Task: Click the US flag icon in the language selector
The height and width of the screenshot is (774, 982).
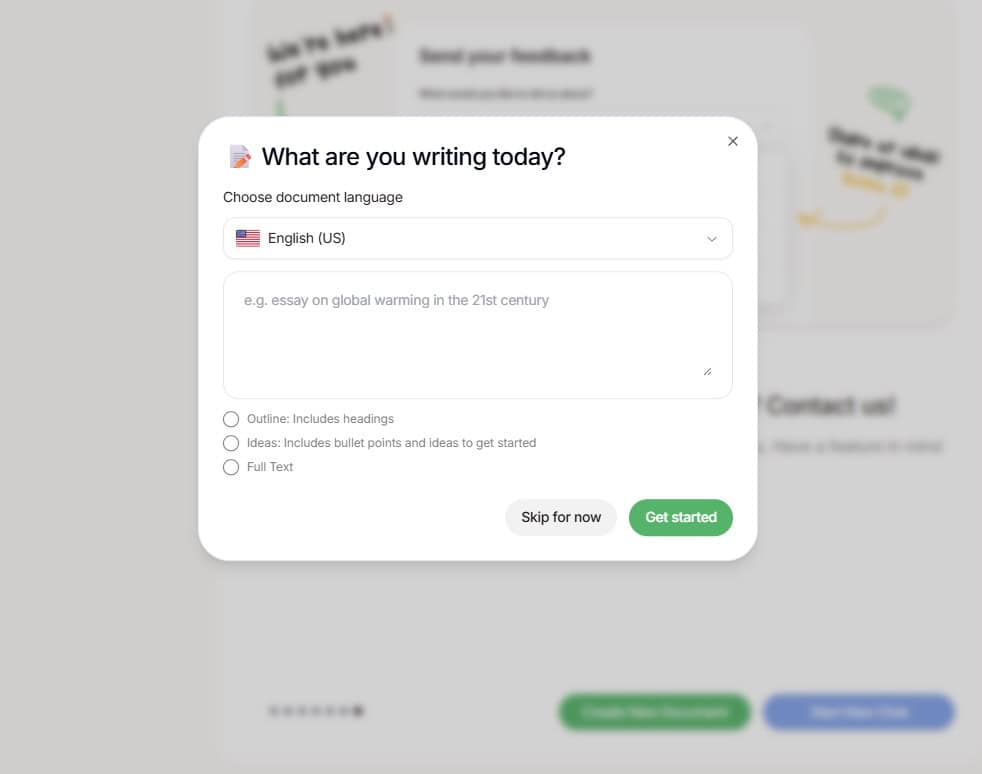Action: [247, 238]
